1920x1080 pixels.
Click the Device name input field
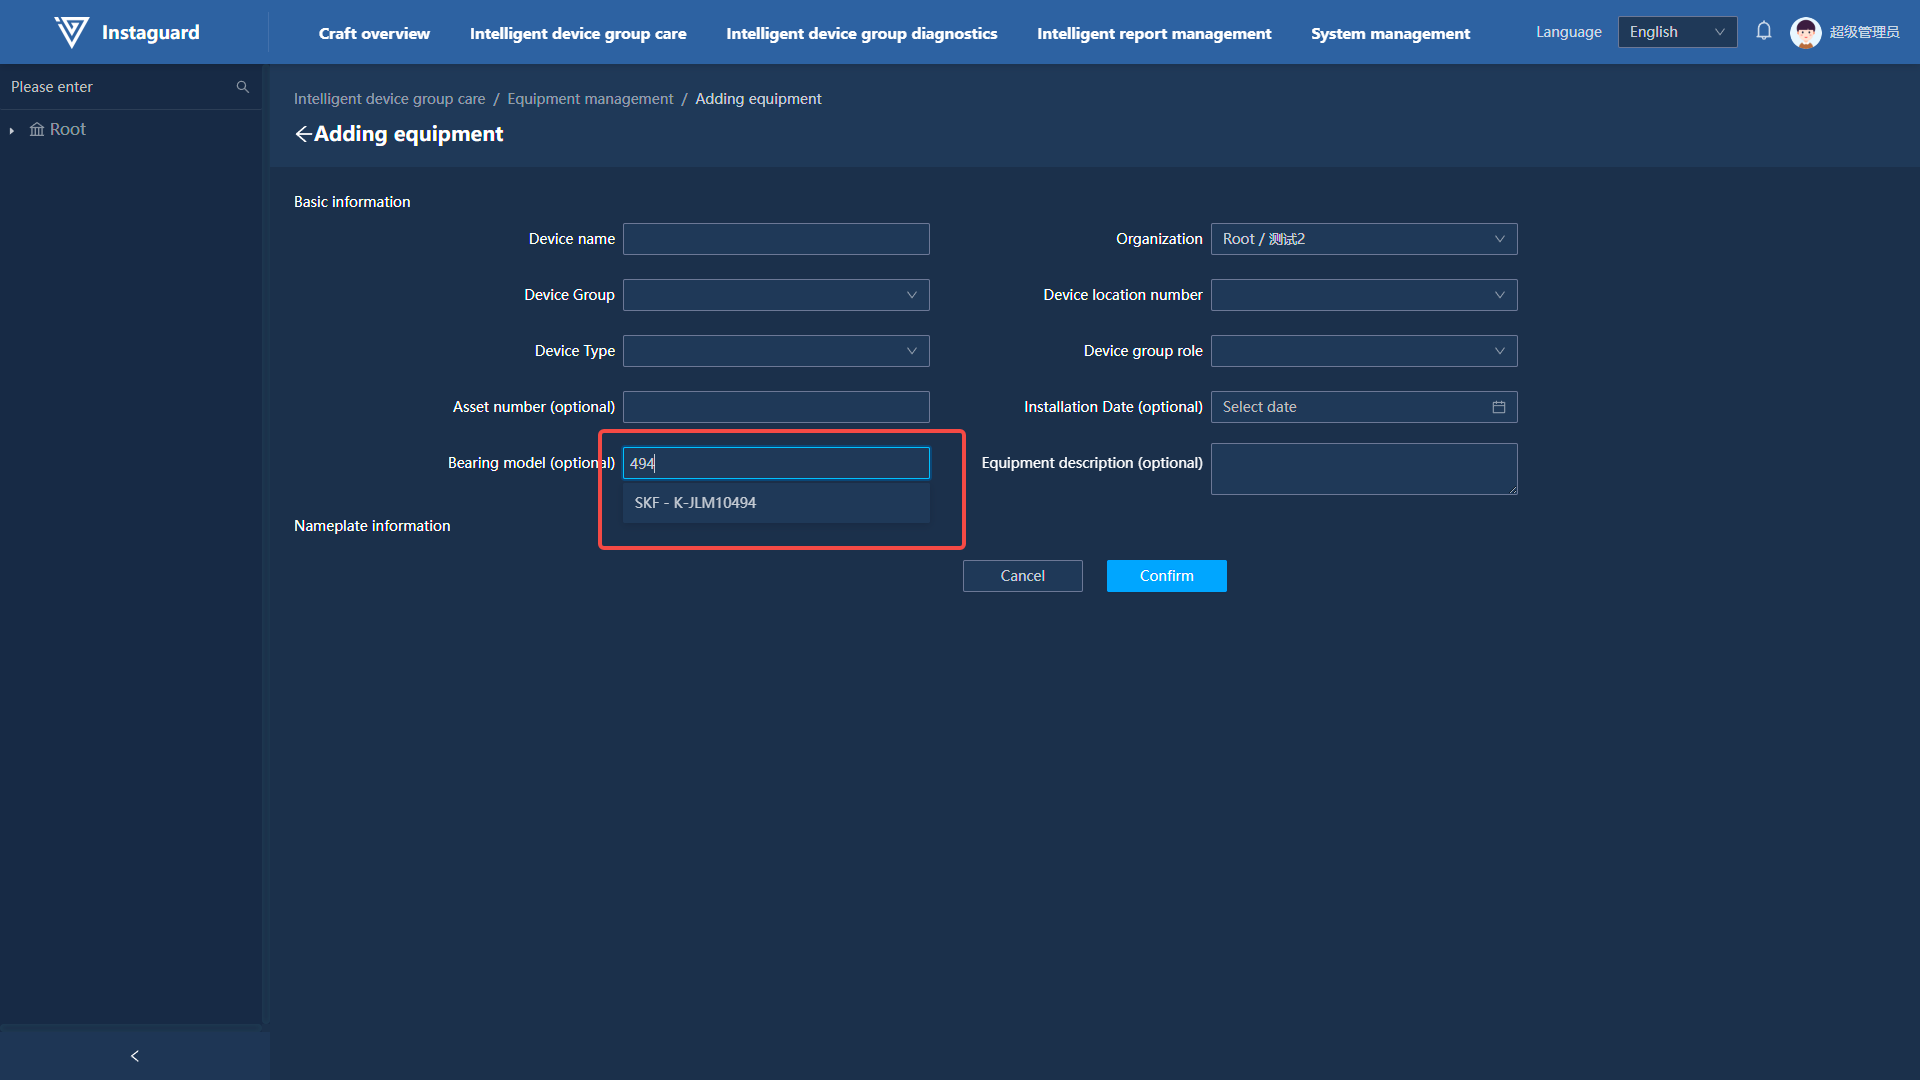click(776, 239)
